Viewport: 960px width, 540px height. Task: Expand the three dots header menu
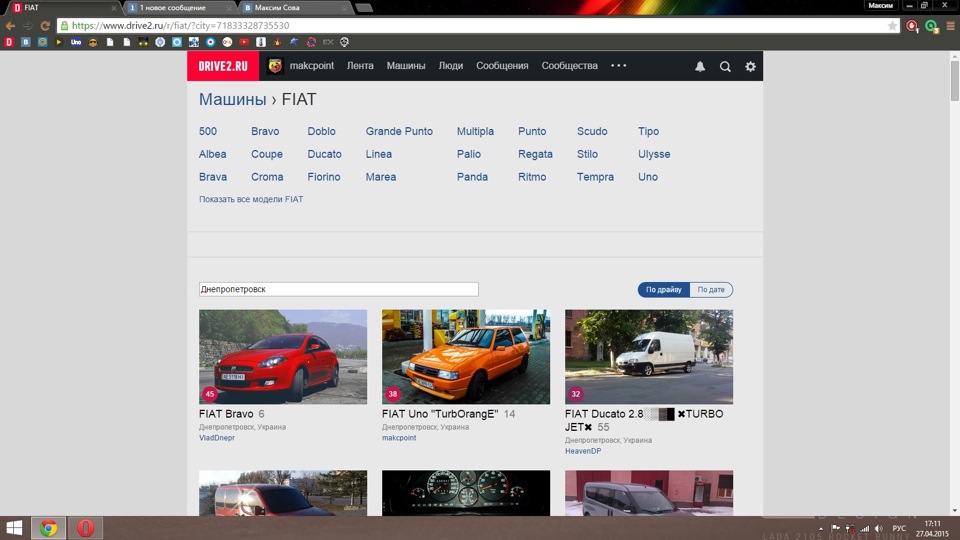click(x=618, y=66)
